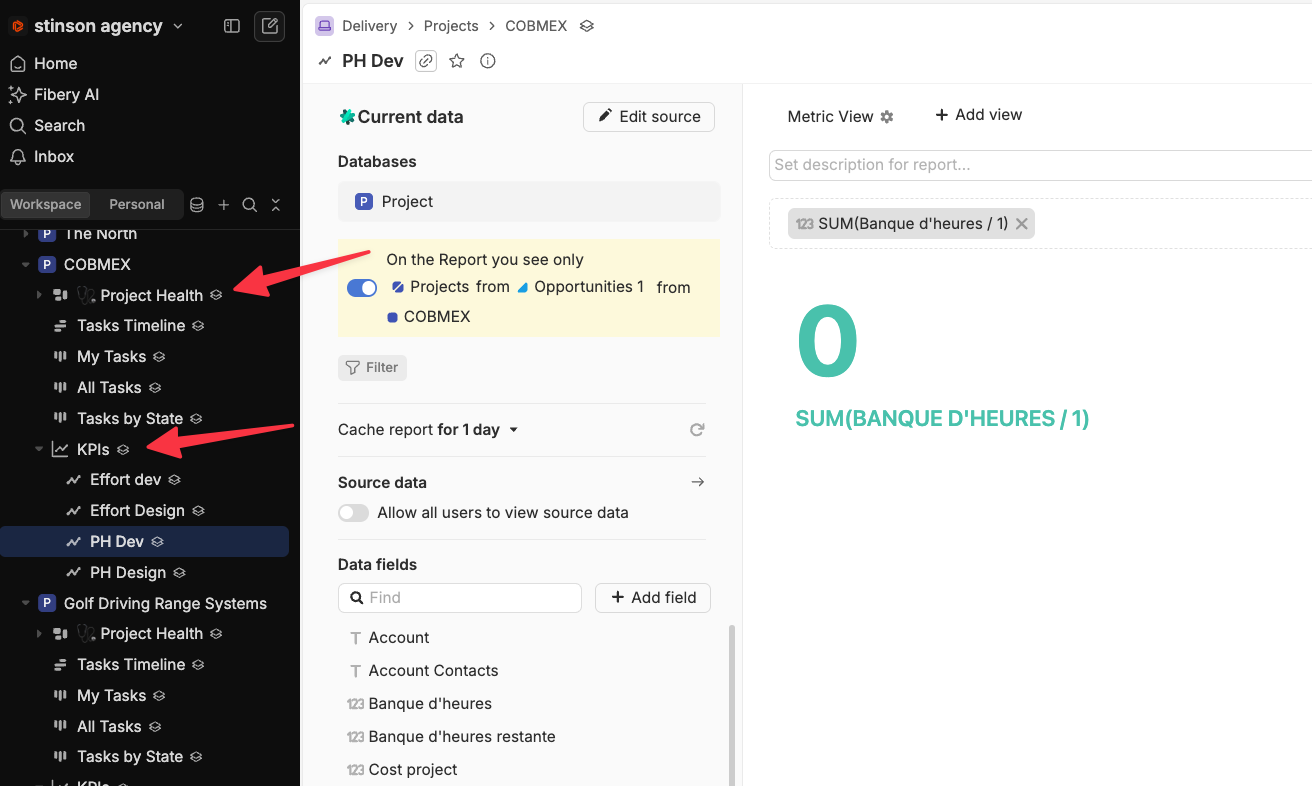Open the stinson agency workspace dropdown
The image size is (1312, 786).
coord(98,26)
